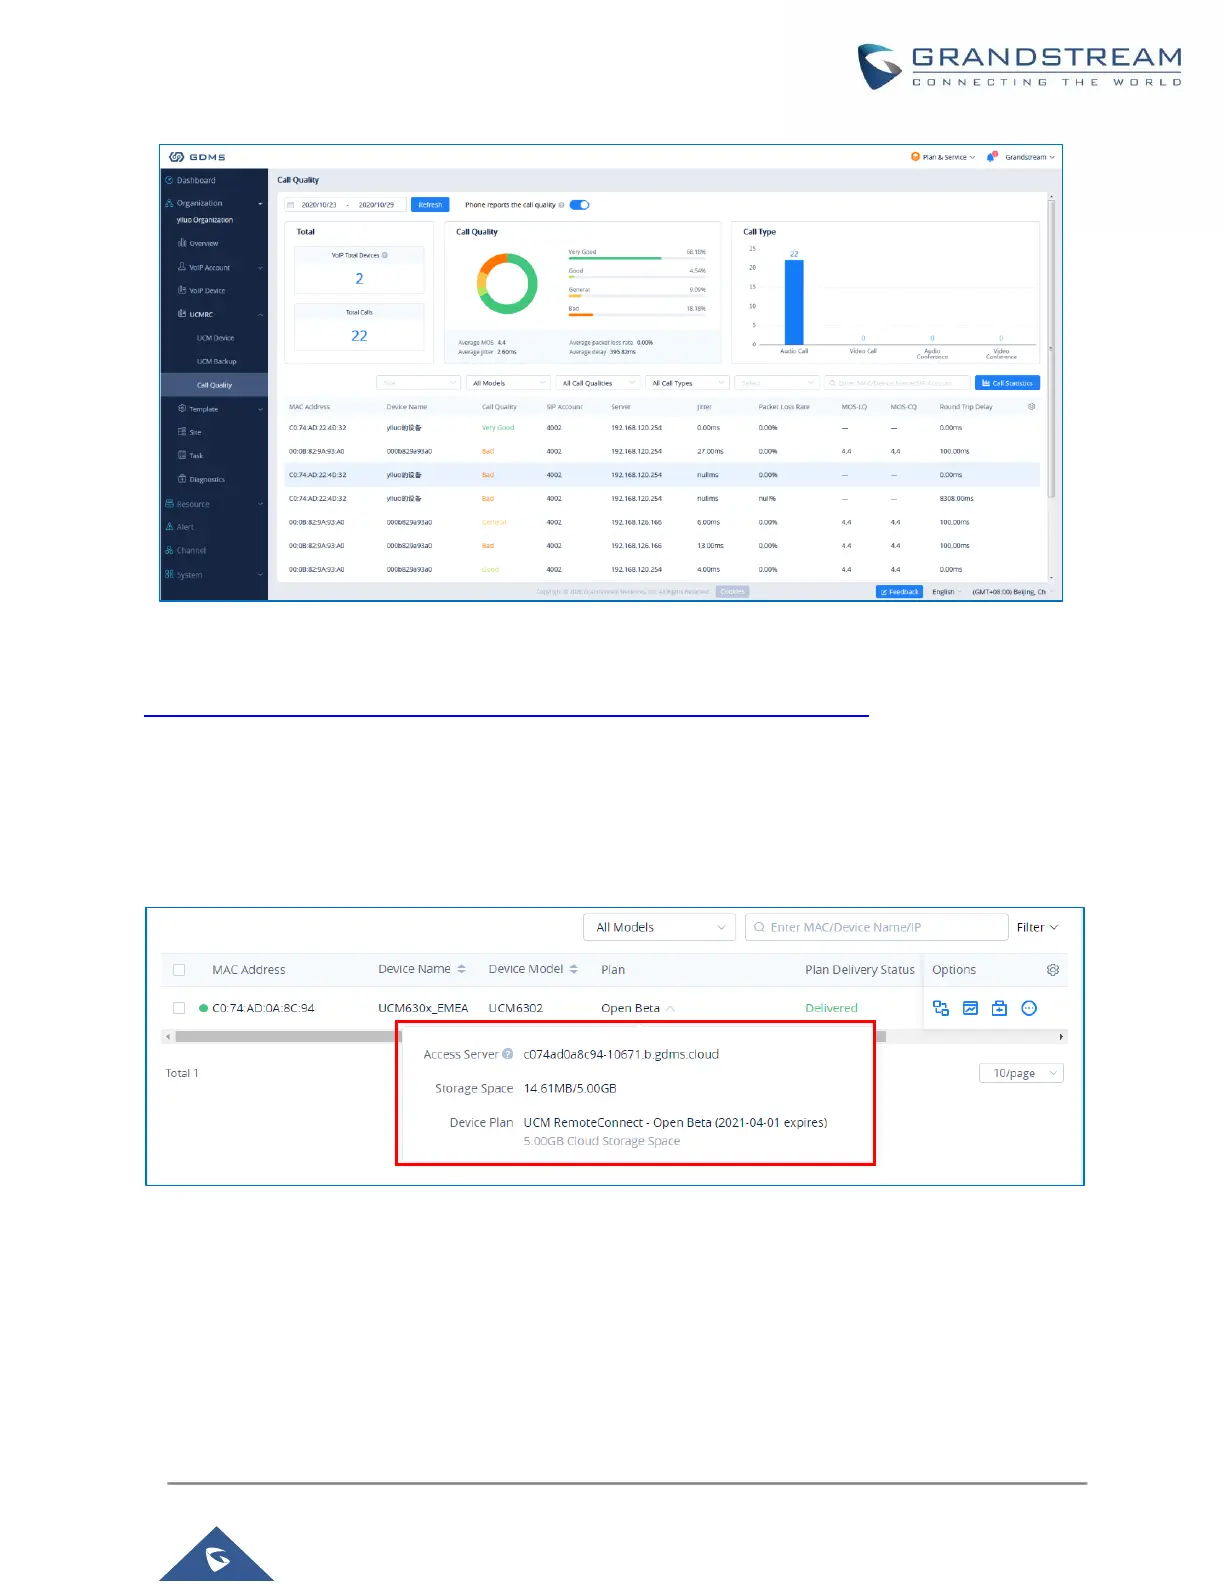Click the Cookies button in the footer
Image resolution: width=1224 pixels, height=1584 pixels.
pyautogui.click(x=733, y=592)
